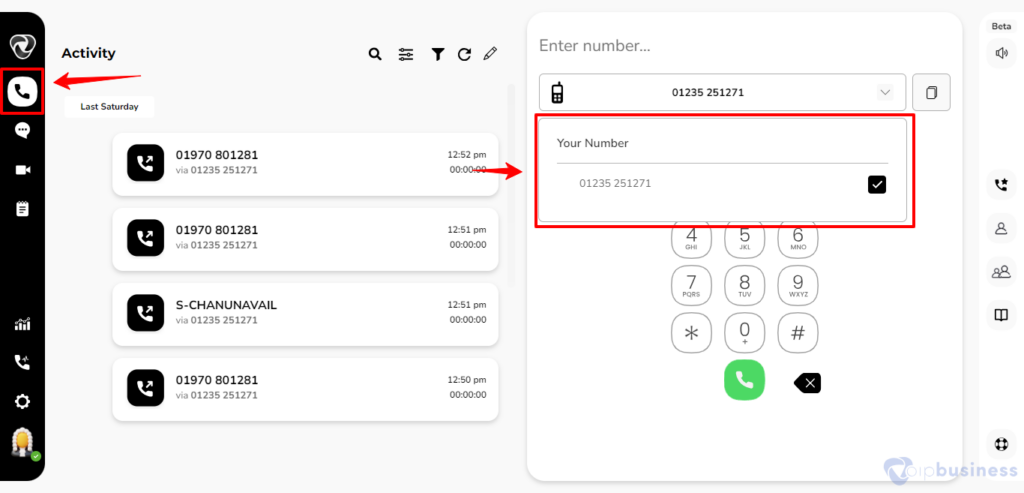This screenshot has width=1024, height=493.
Task: Click the backspace delete key on dialpad
Action: pyautogui.click(x=808, y=383)
